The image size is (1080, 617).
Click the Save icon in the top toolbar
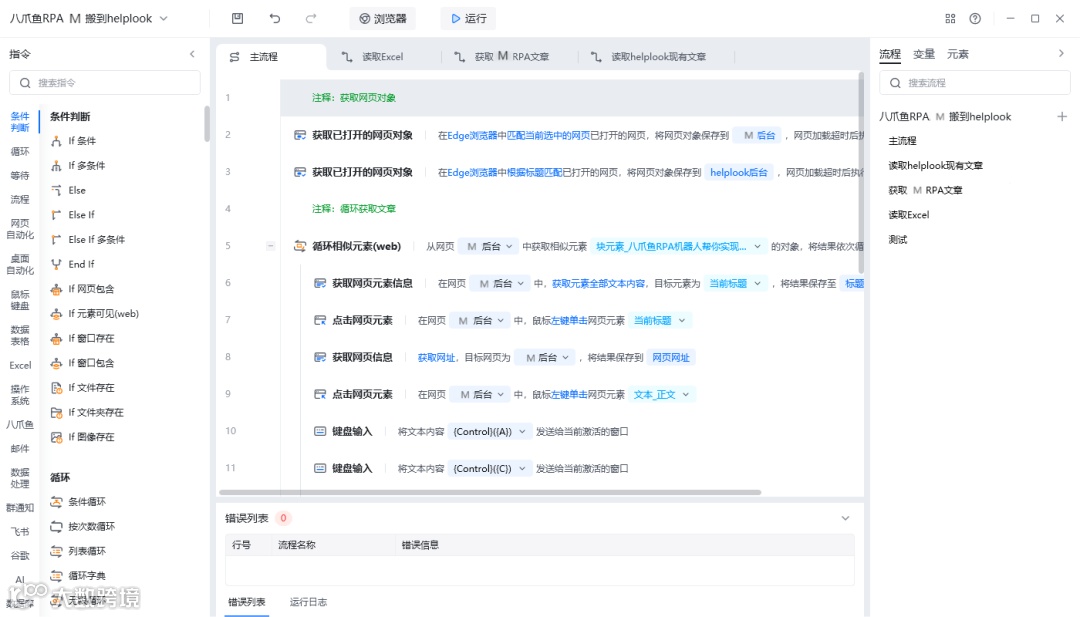point(236,17)
